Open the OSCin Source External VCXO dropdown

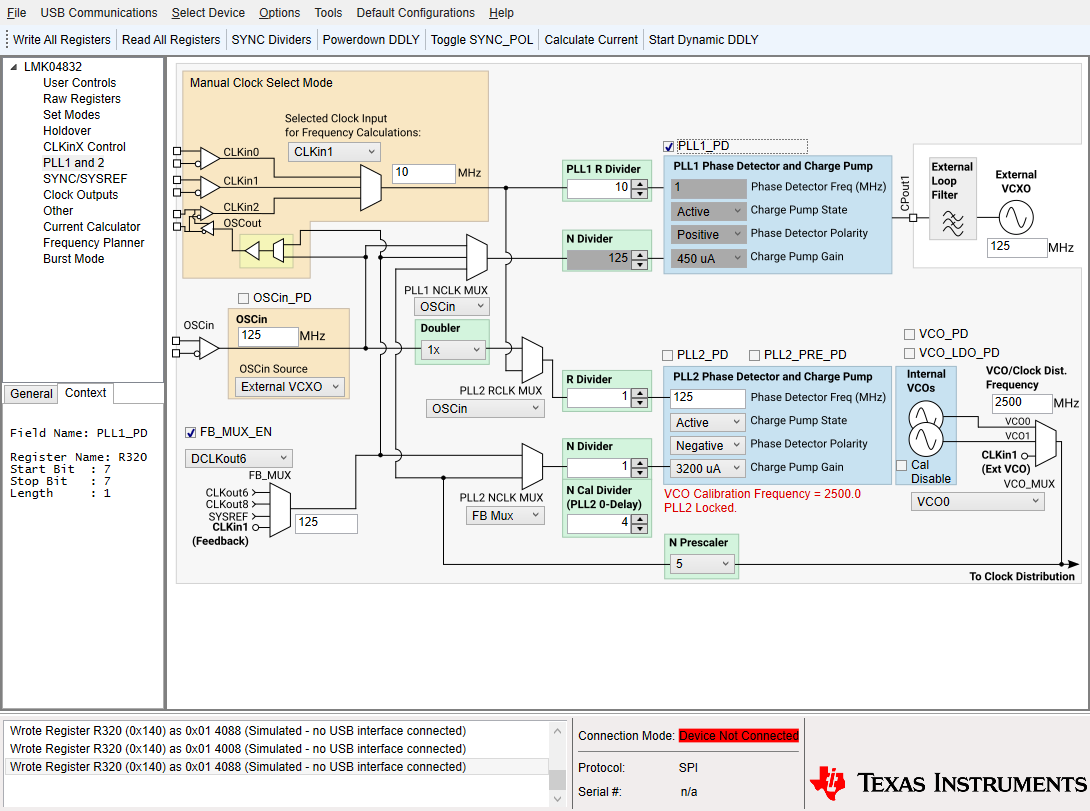pos(290,386)
